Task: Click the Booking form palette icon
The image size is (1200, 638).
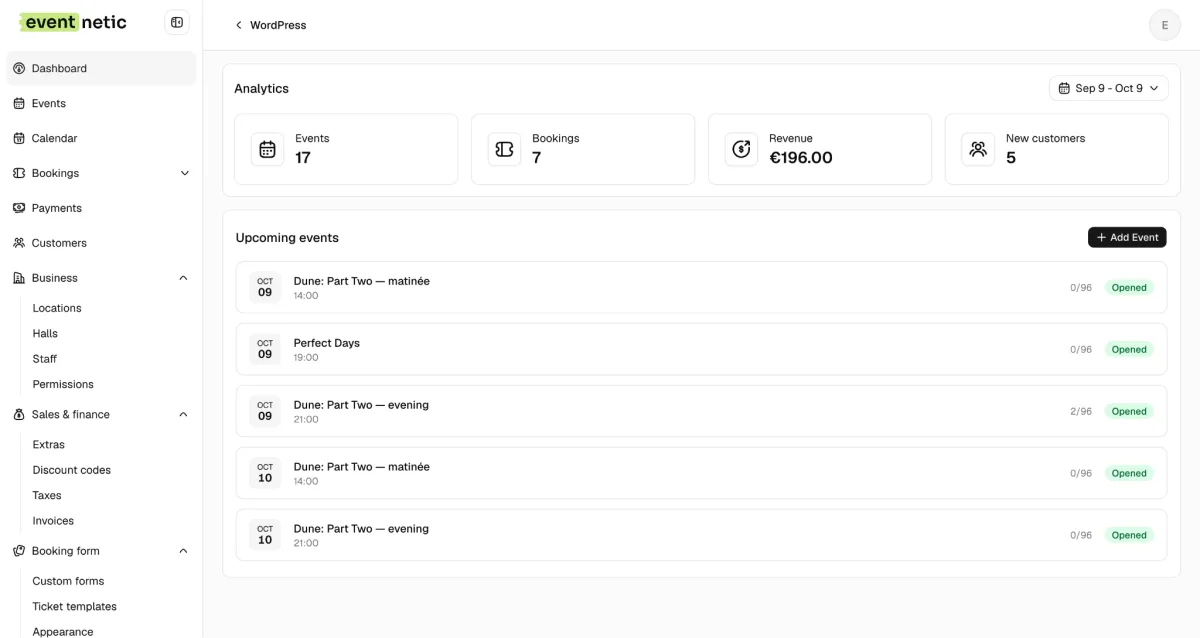Action: coord(19,551)
